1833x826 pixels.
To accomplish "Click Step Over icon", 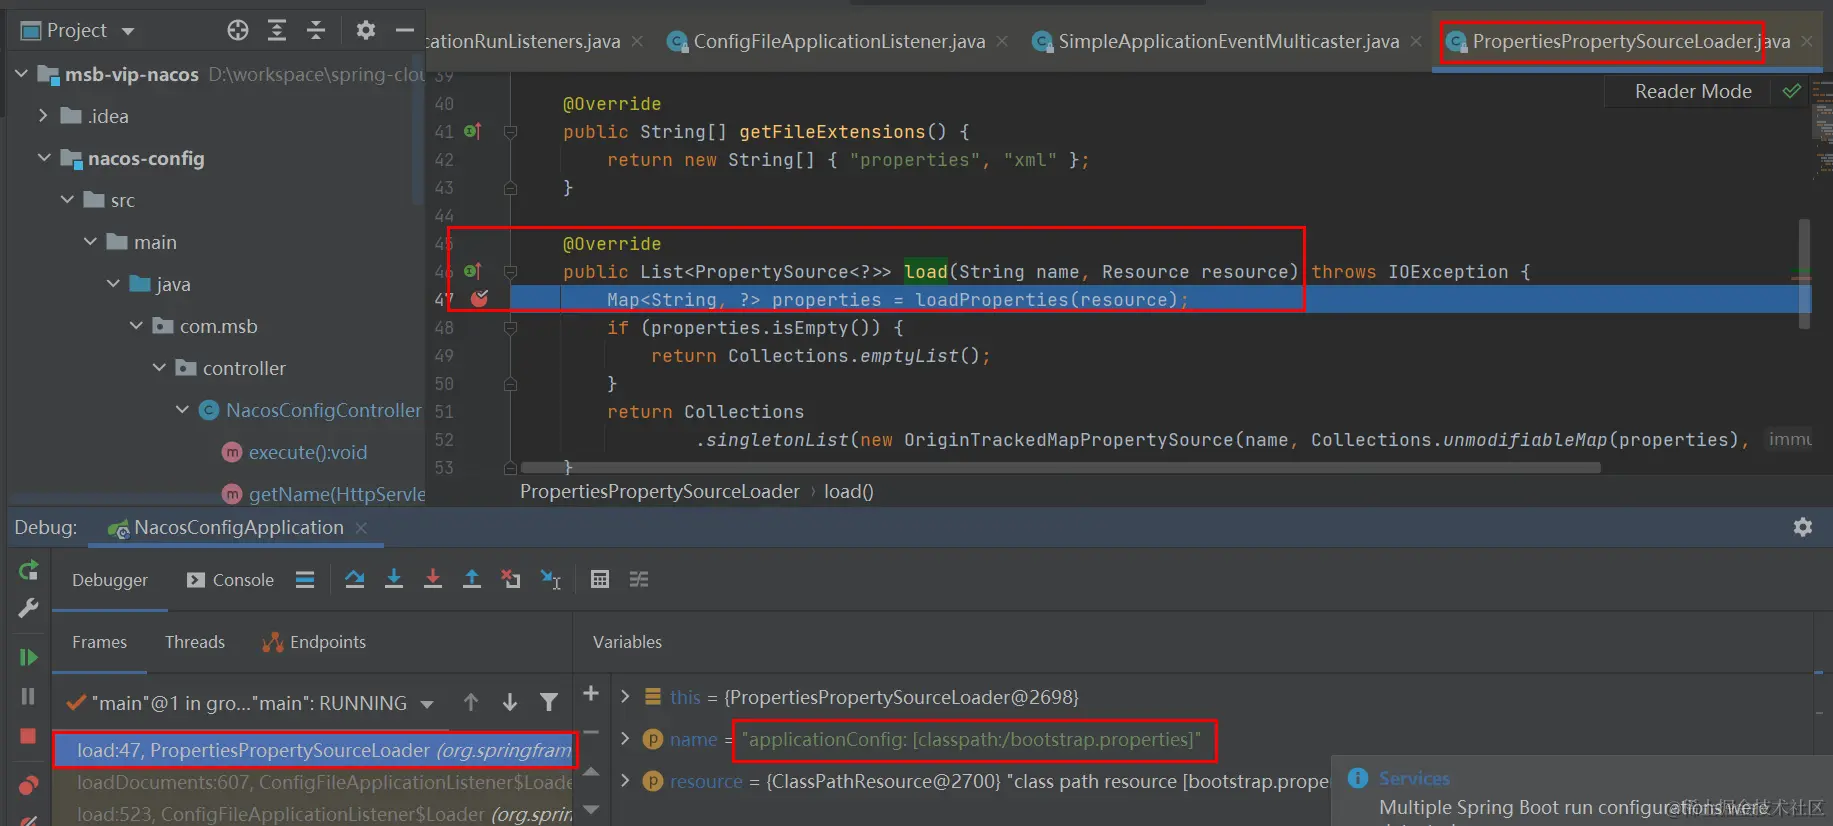I will point(354,579).
